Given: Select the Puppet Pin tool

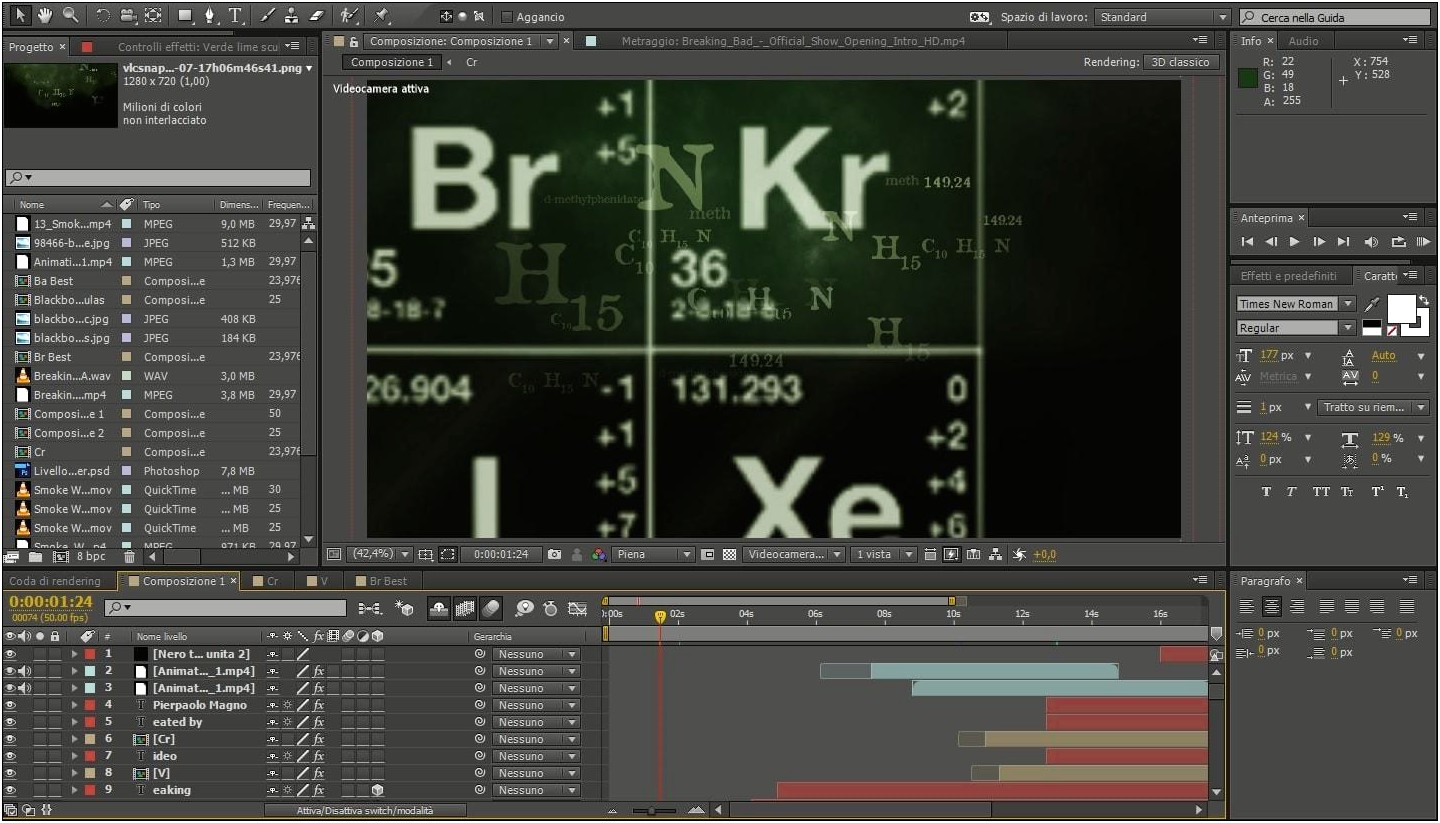Looking at the screenshot, I should pyautogui.click(x=381, y=16).
